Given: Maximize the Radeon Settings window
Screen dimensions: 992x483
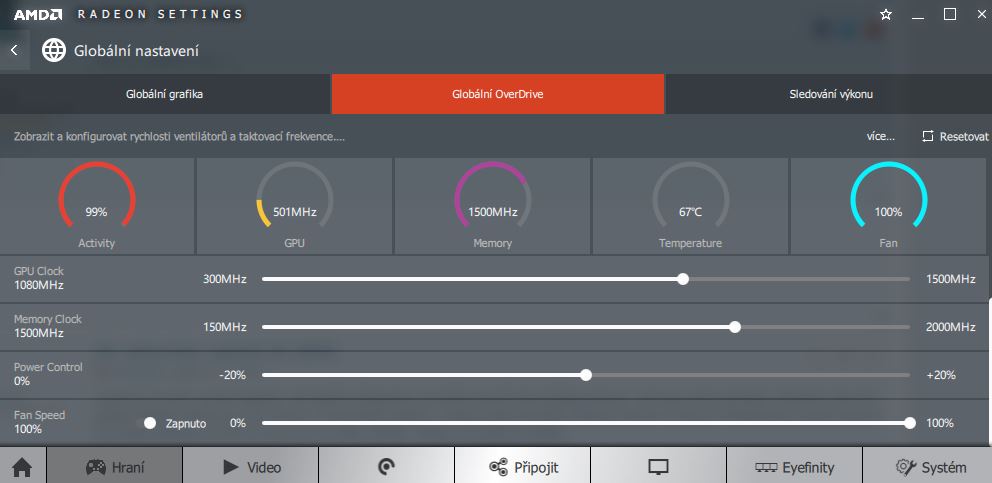Looking at the screenshot, I should [x=950, y=14].
